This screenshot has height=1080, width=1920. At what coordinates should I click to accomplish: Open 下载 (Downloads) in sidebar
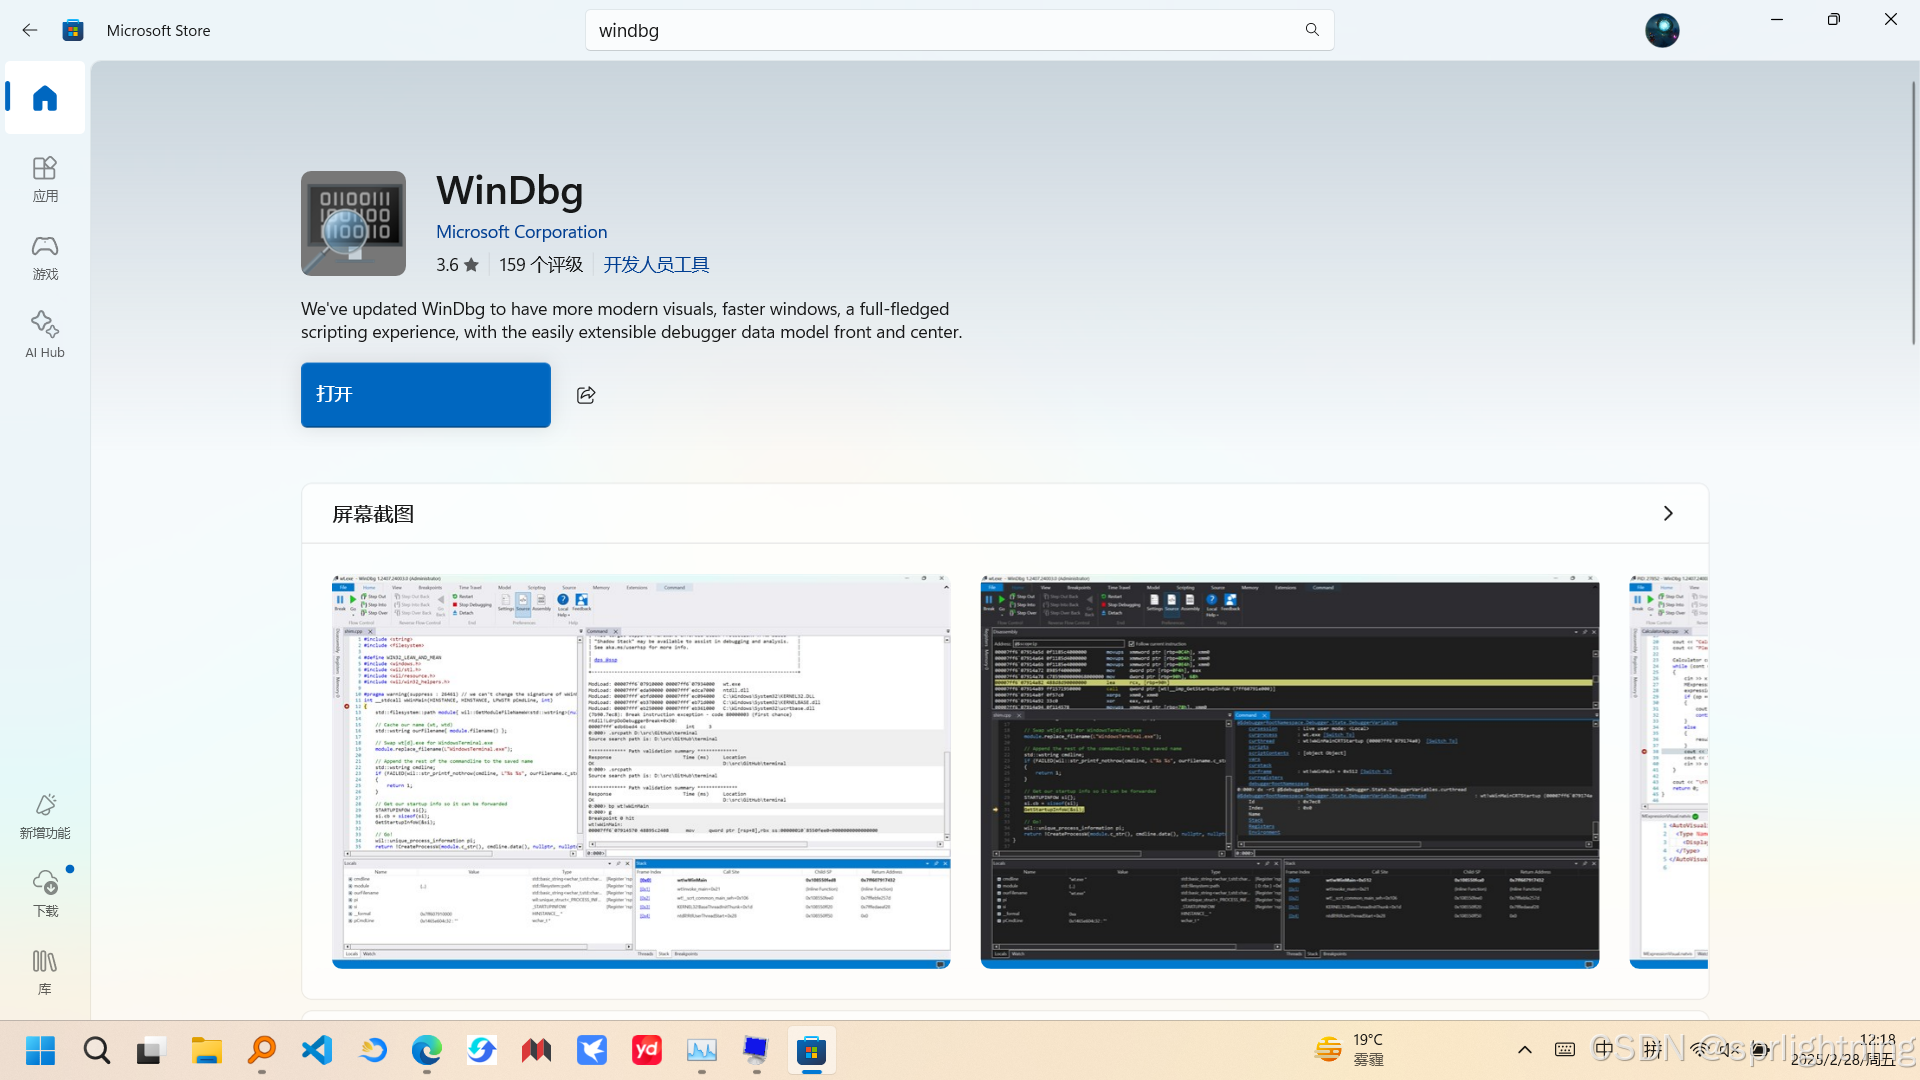[45, 894]
